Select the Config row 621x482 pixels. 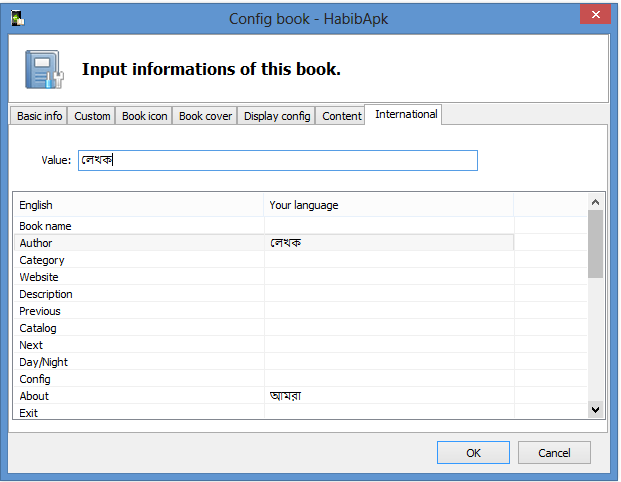coord(264,379)
